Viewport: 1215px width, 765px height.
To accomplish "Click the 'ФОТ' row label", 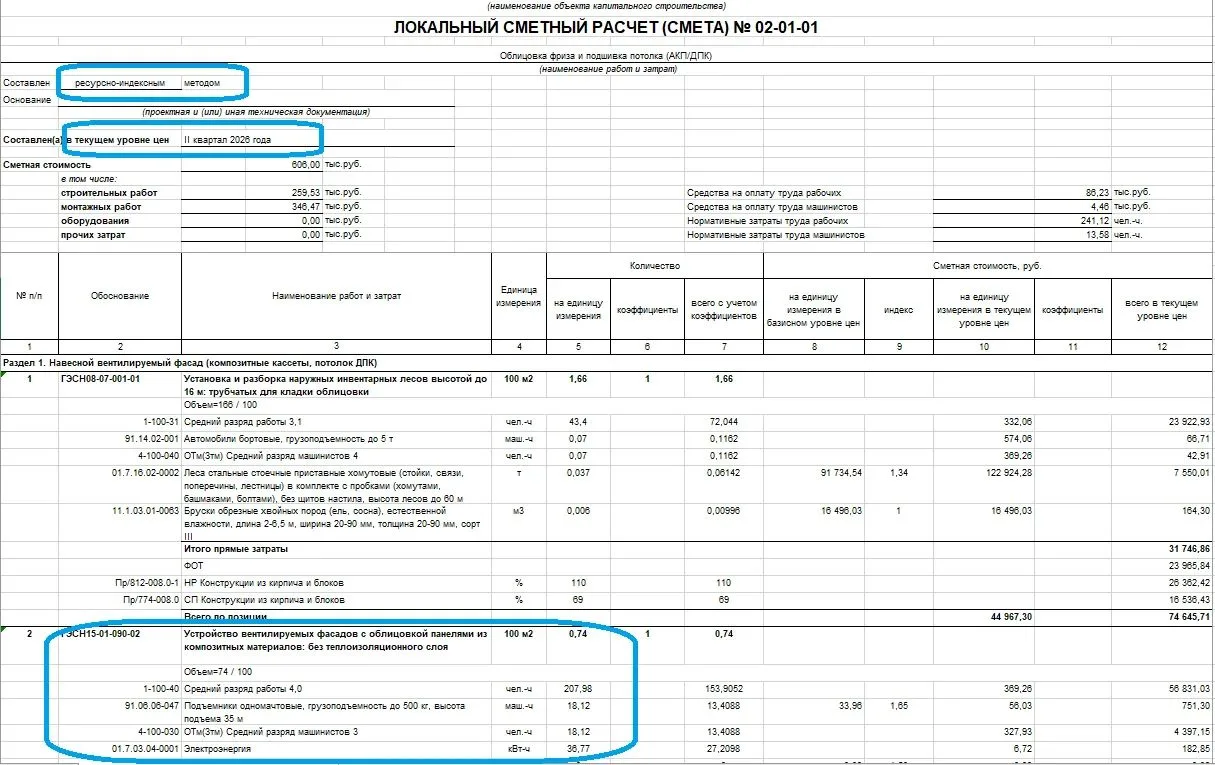I will (194, 566).
